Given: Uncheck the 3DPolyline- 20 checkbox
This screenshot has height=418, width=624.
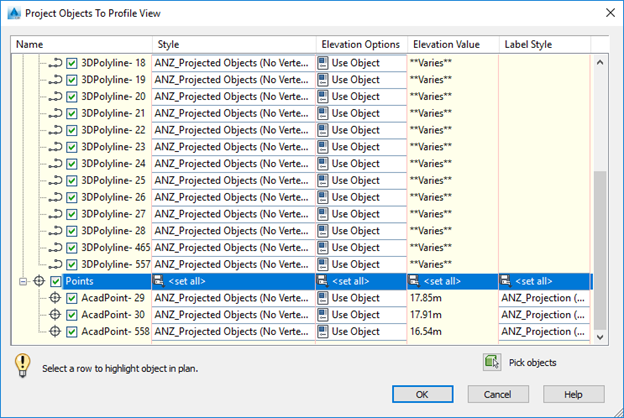Looking at the screenshot, I should click(x=72, y=97).
